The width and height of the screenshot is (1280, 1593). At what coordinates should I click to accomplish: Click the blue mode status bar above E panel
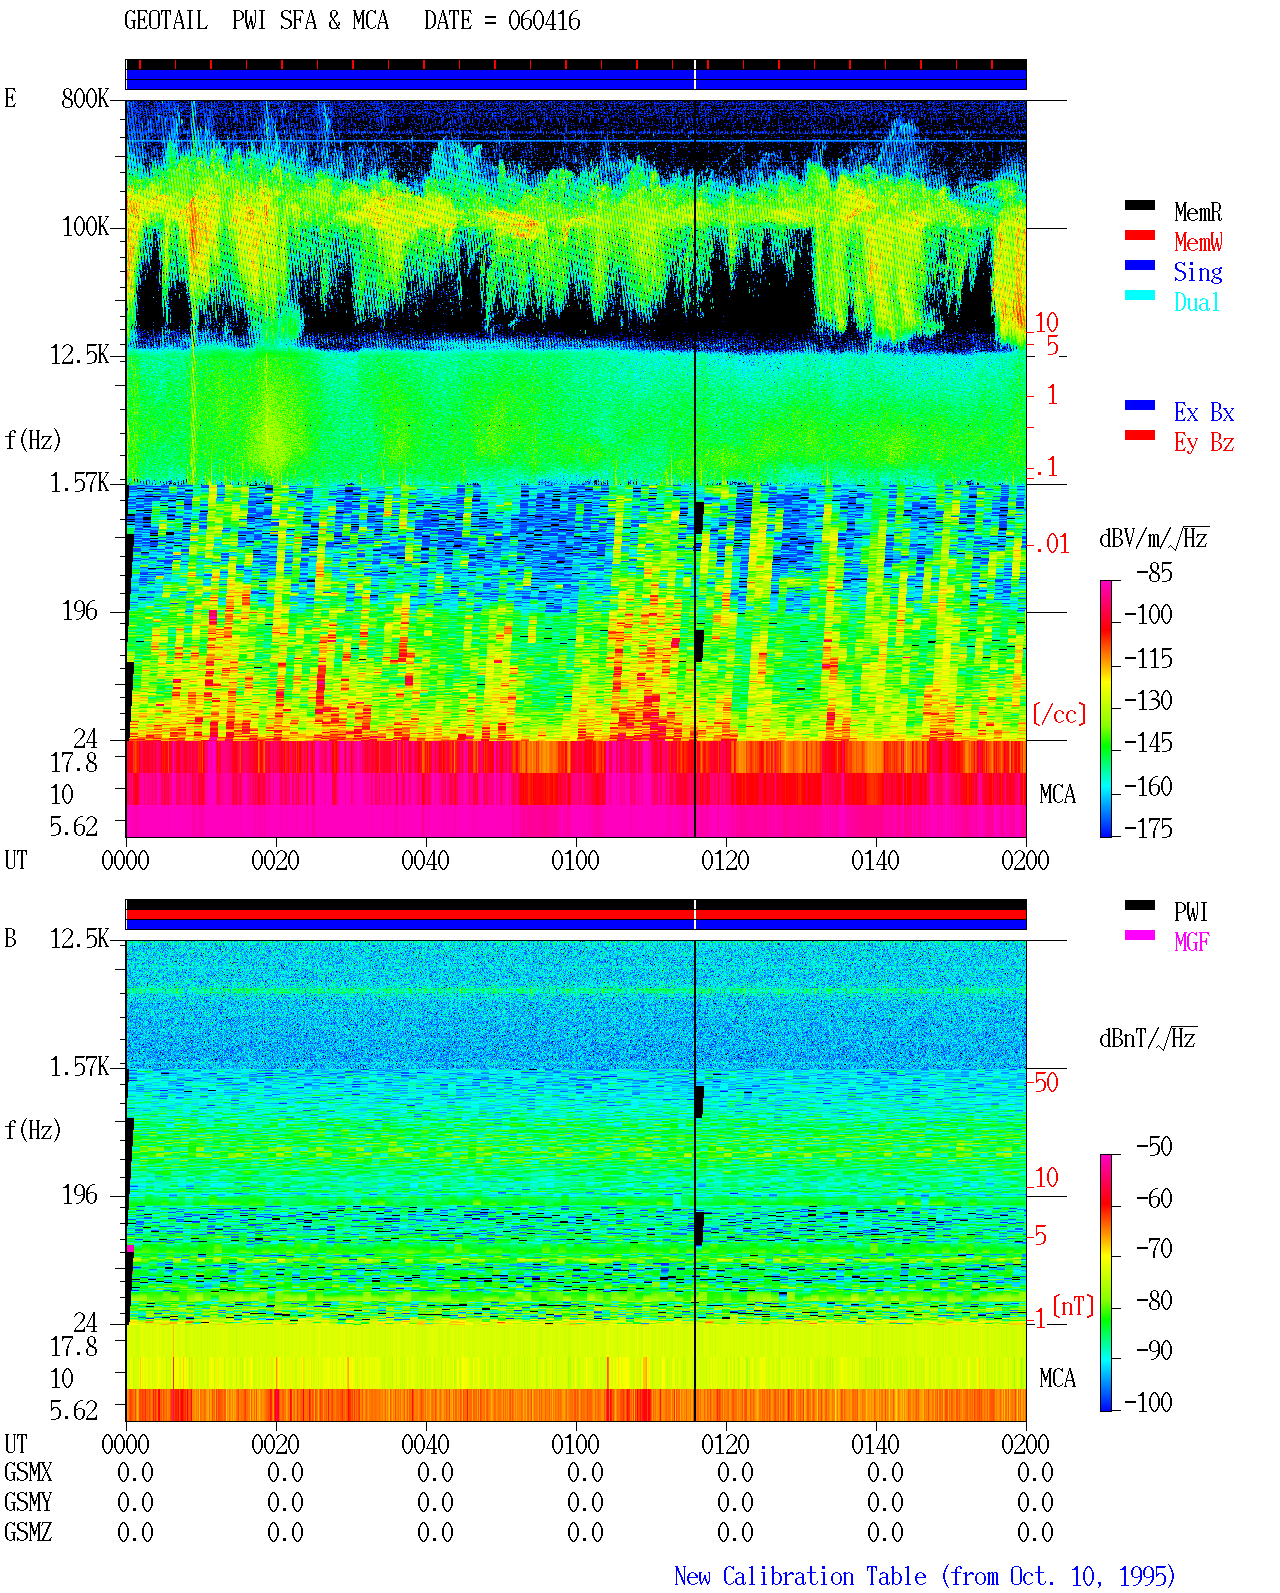coord(576,79)
